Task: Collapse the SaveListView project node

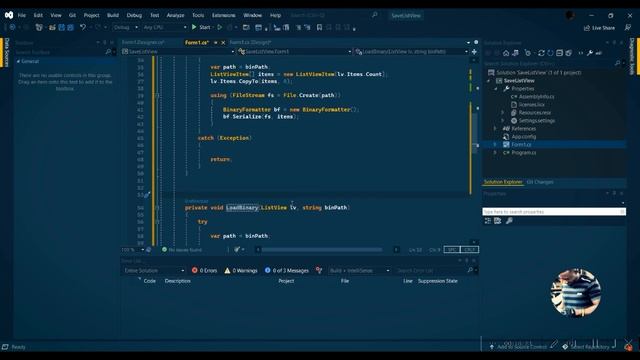Action: click(x=489, y=81)
